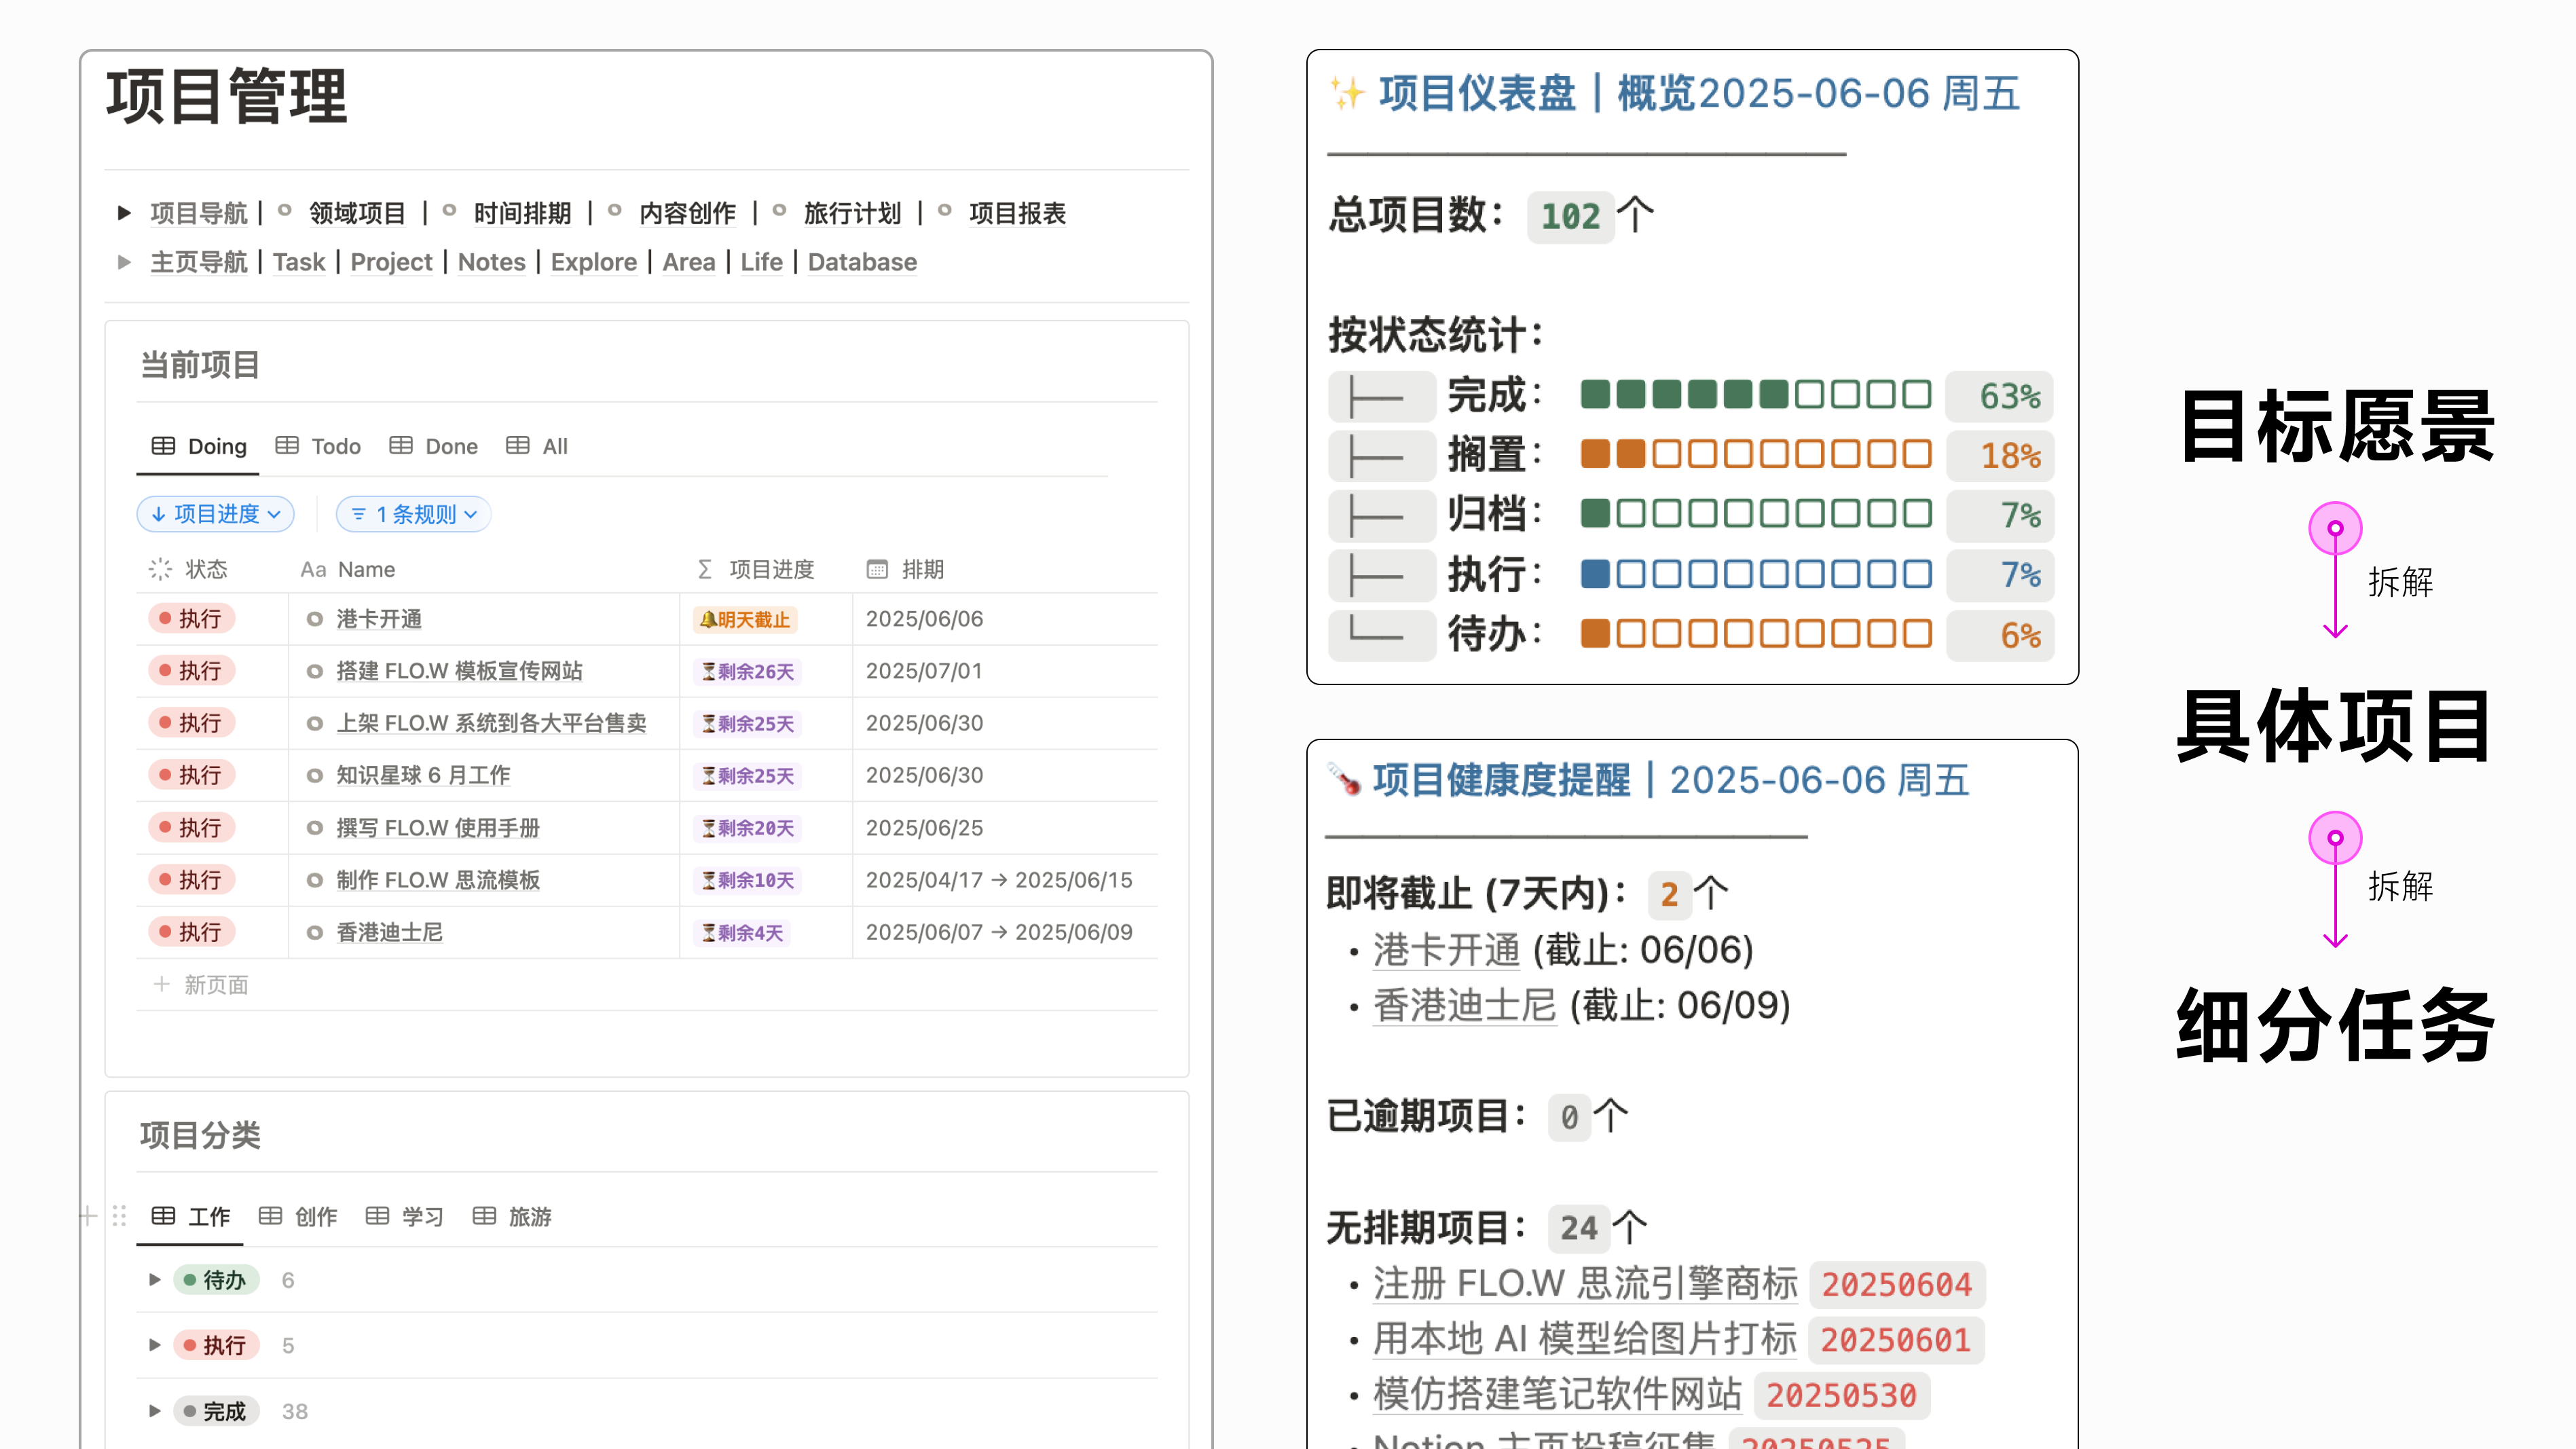Switch to the 学习 tab in 项目分类

423,1217
